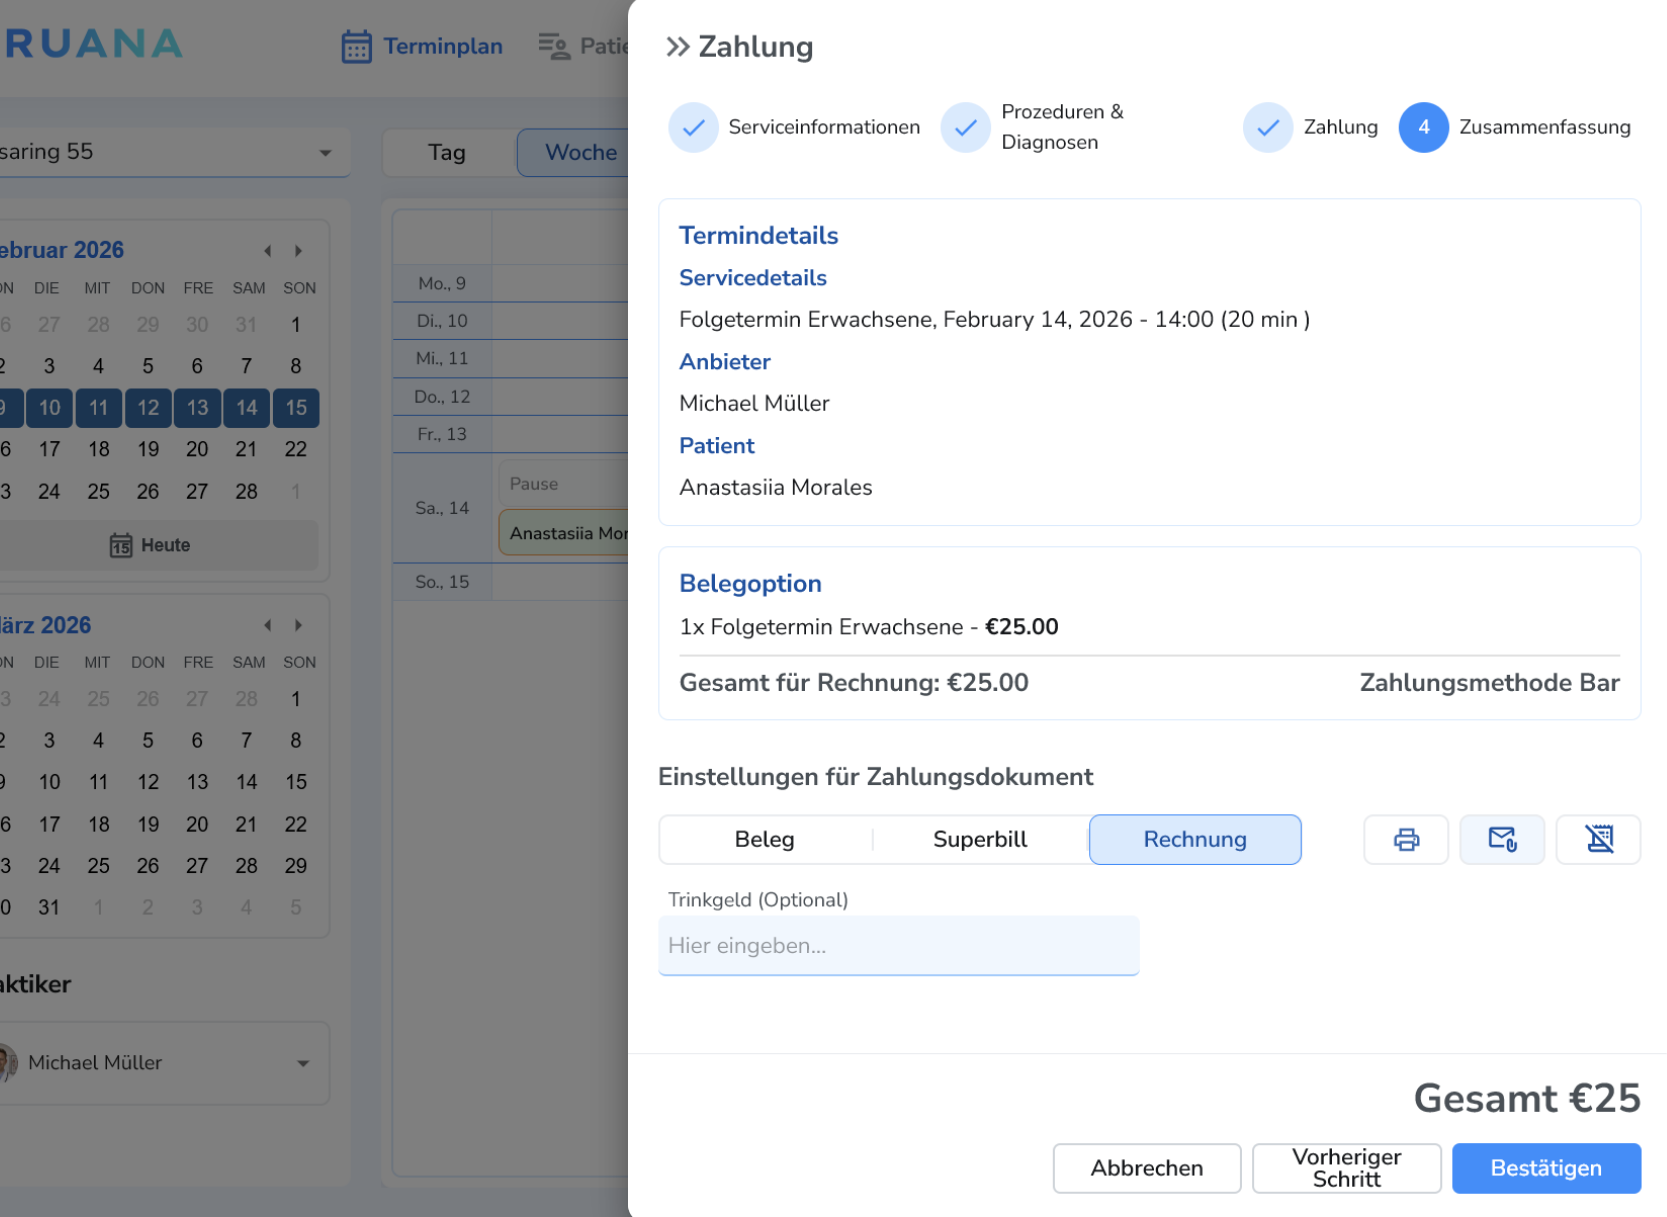Go back to Serviceinformationen step
Screen dimensions: 1667x1217
693,128
